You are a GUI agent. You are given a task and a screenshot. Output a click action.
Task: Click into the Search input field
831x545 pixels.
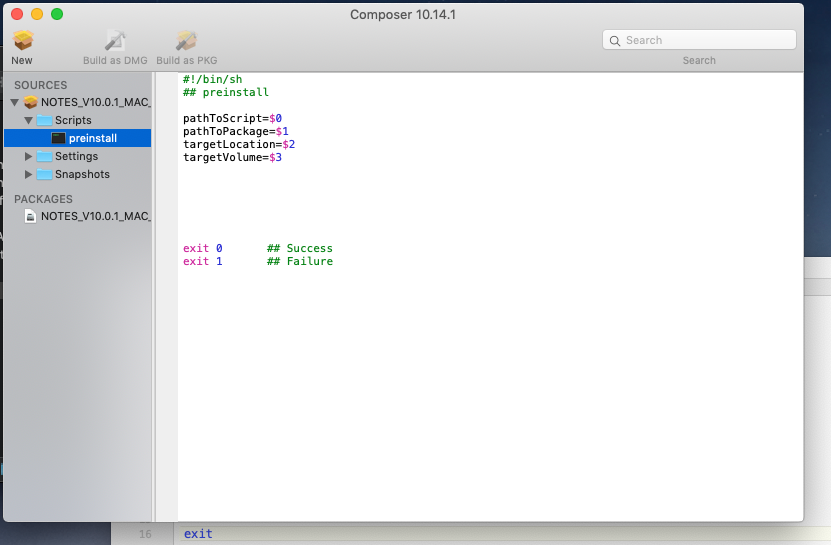tap(699, 40)
